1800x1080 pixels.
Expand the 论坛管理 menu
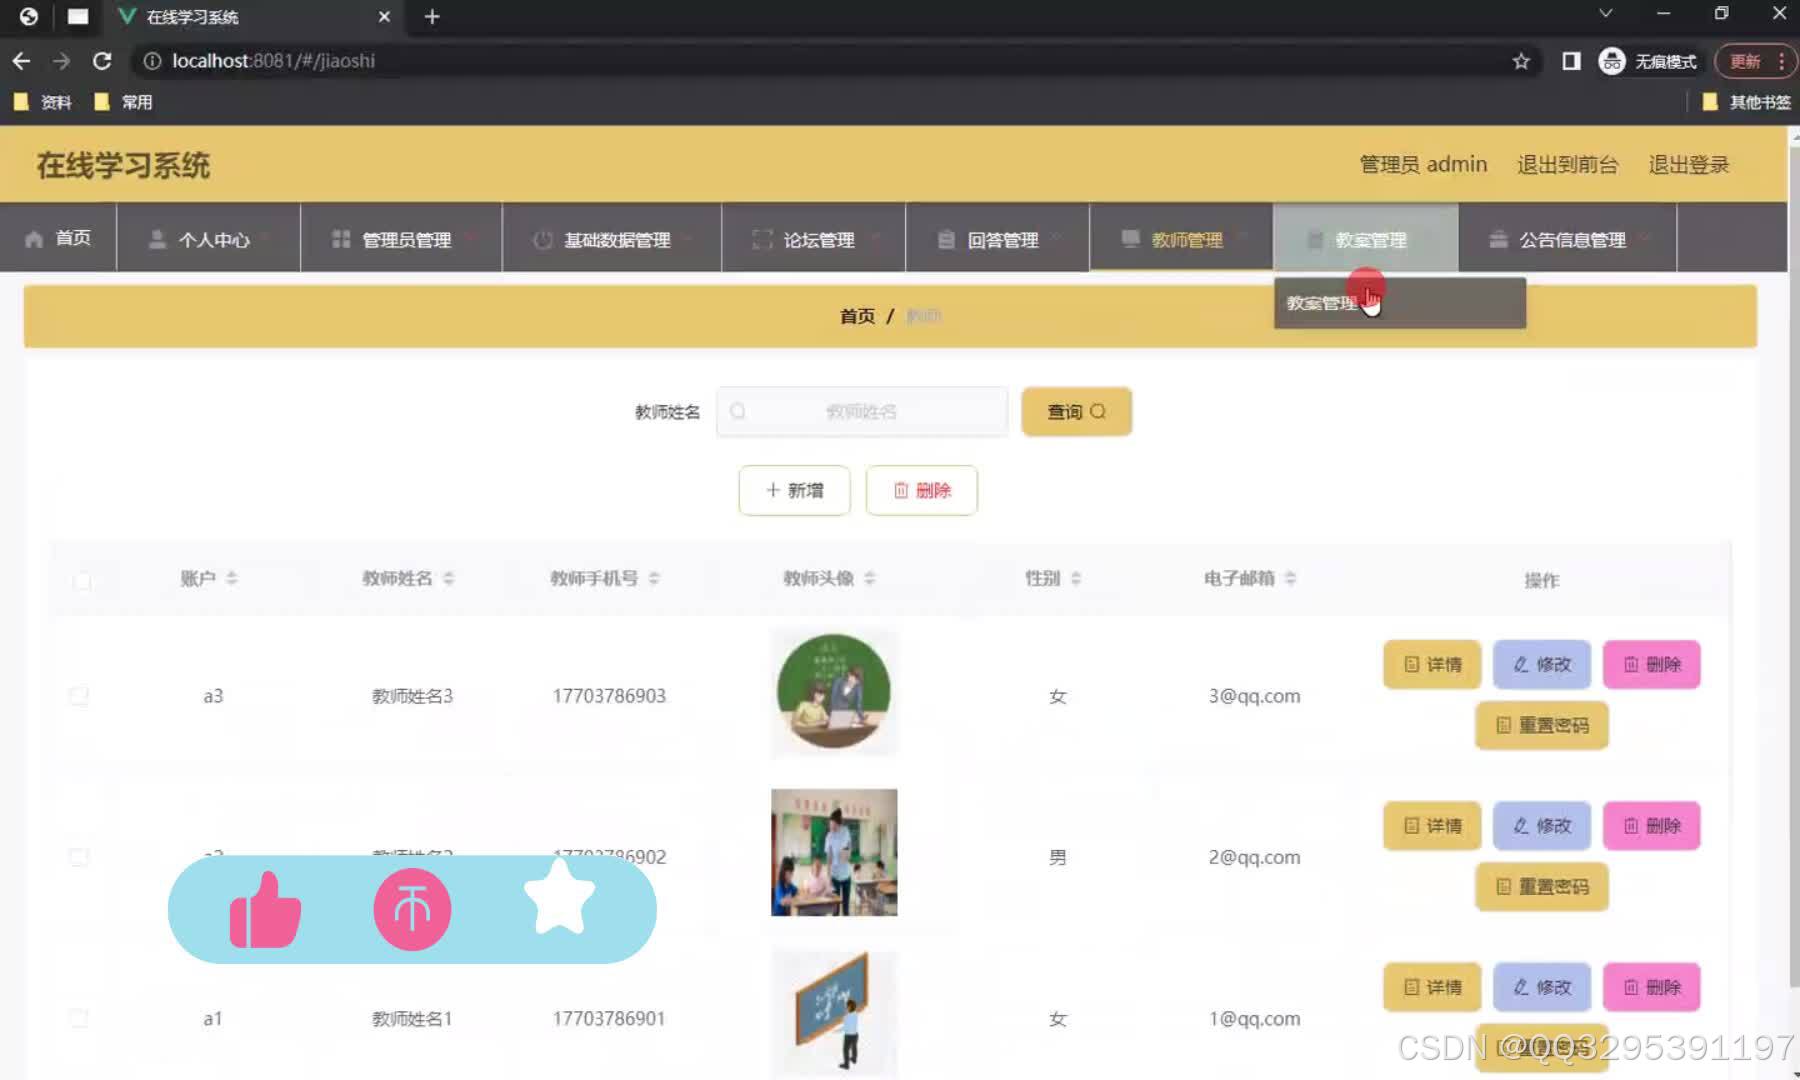tap(814, 239)
